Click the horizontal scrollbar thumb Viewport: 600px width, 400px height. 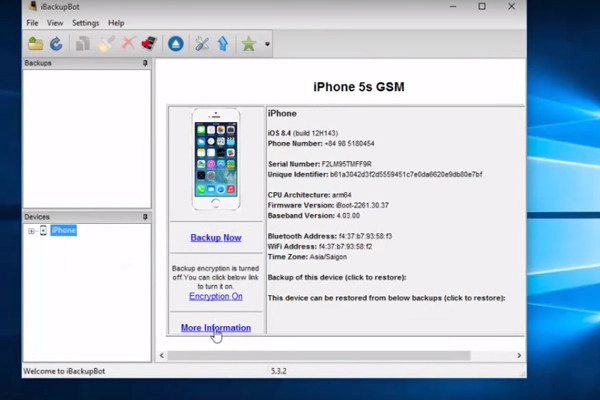319,356
